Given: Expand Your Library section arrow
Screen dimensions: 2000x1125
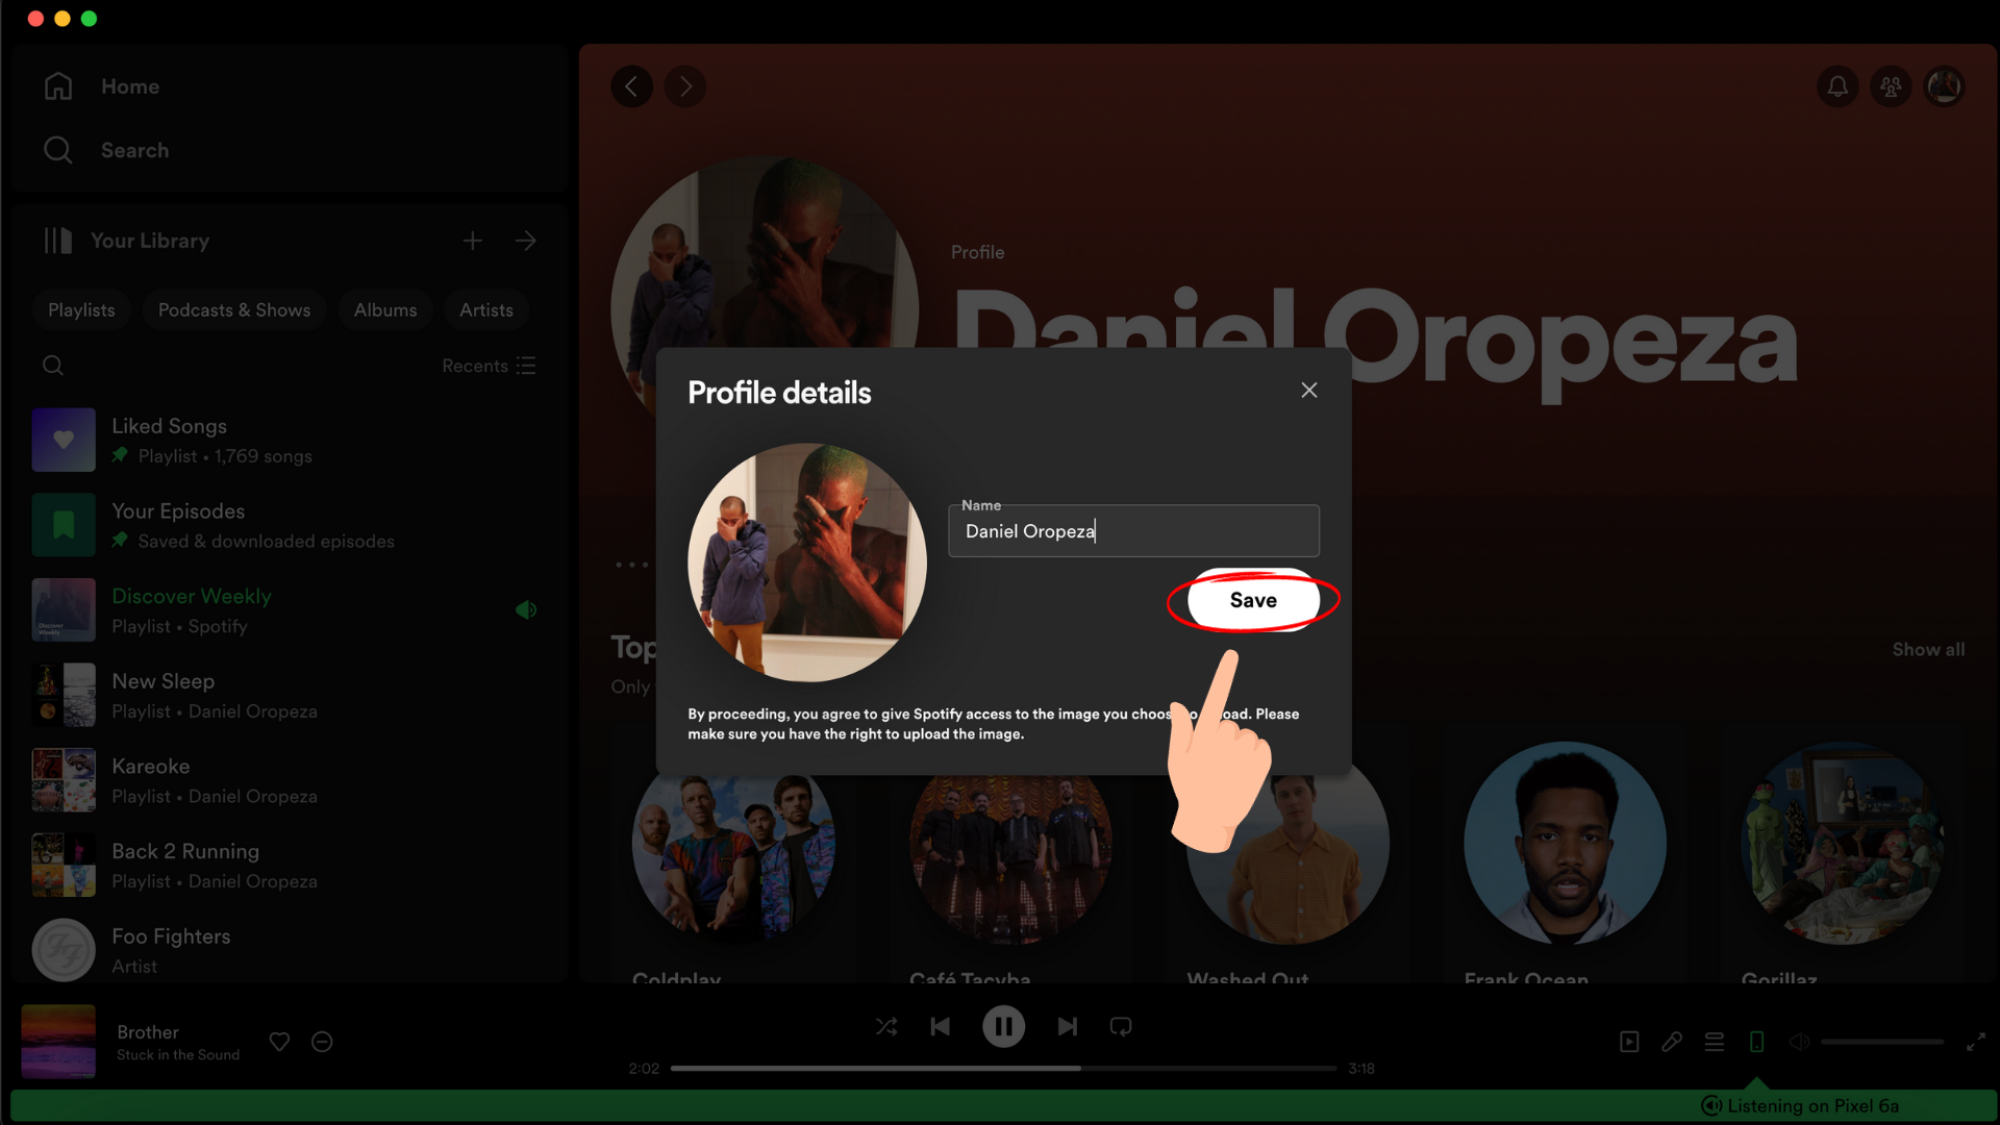Looking at the screenshot, I should (526, 239).
